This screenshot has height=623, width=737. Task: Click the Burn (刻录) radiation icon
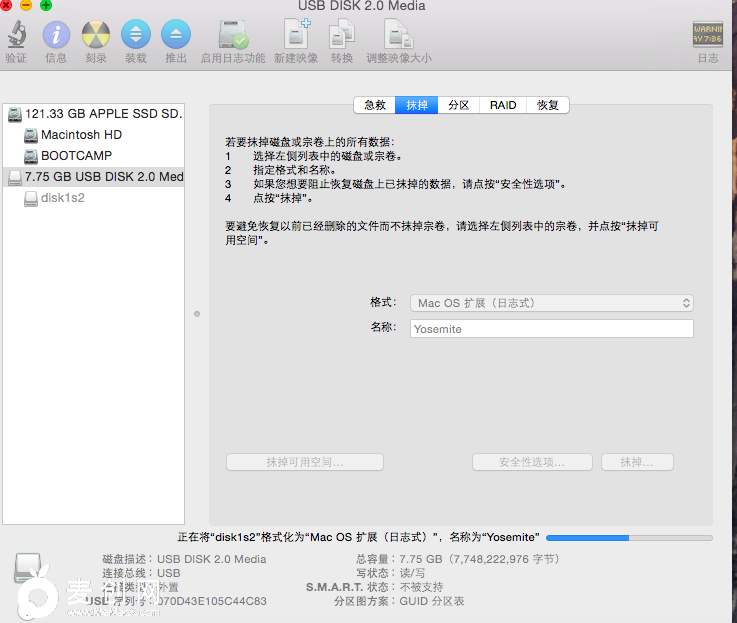click(96, 34)
